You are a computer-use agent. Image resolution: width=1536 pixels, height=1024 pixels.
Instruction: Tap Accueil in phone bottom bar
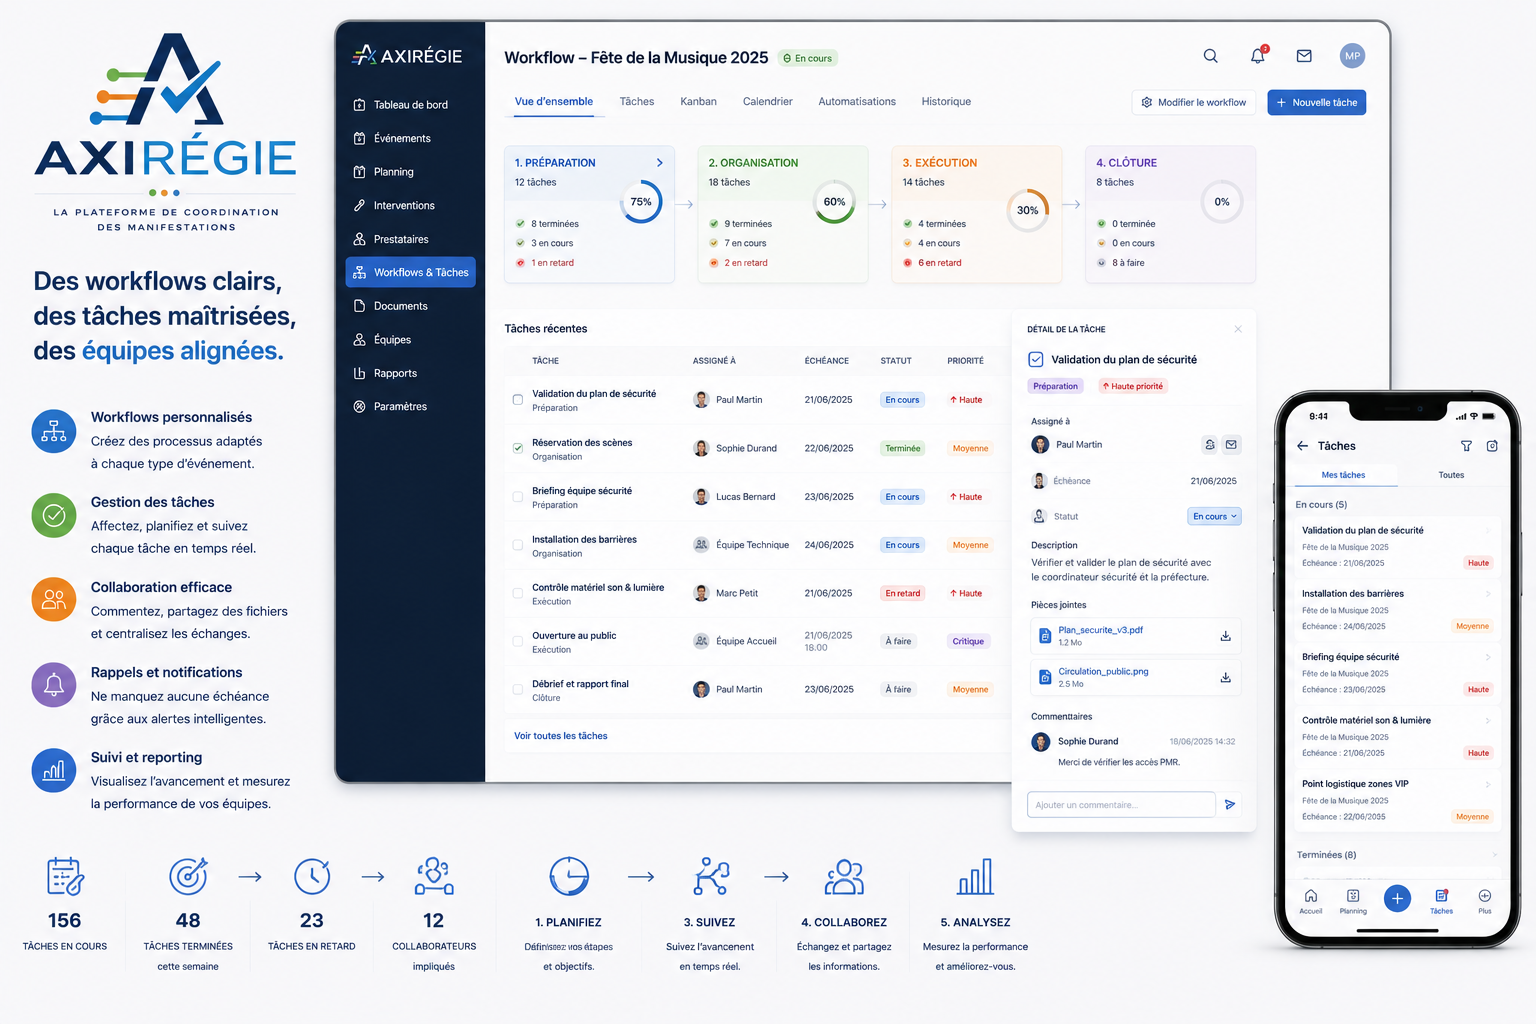click(x=1311, y=901)
